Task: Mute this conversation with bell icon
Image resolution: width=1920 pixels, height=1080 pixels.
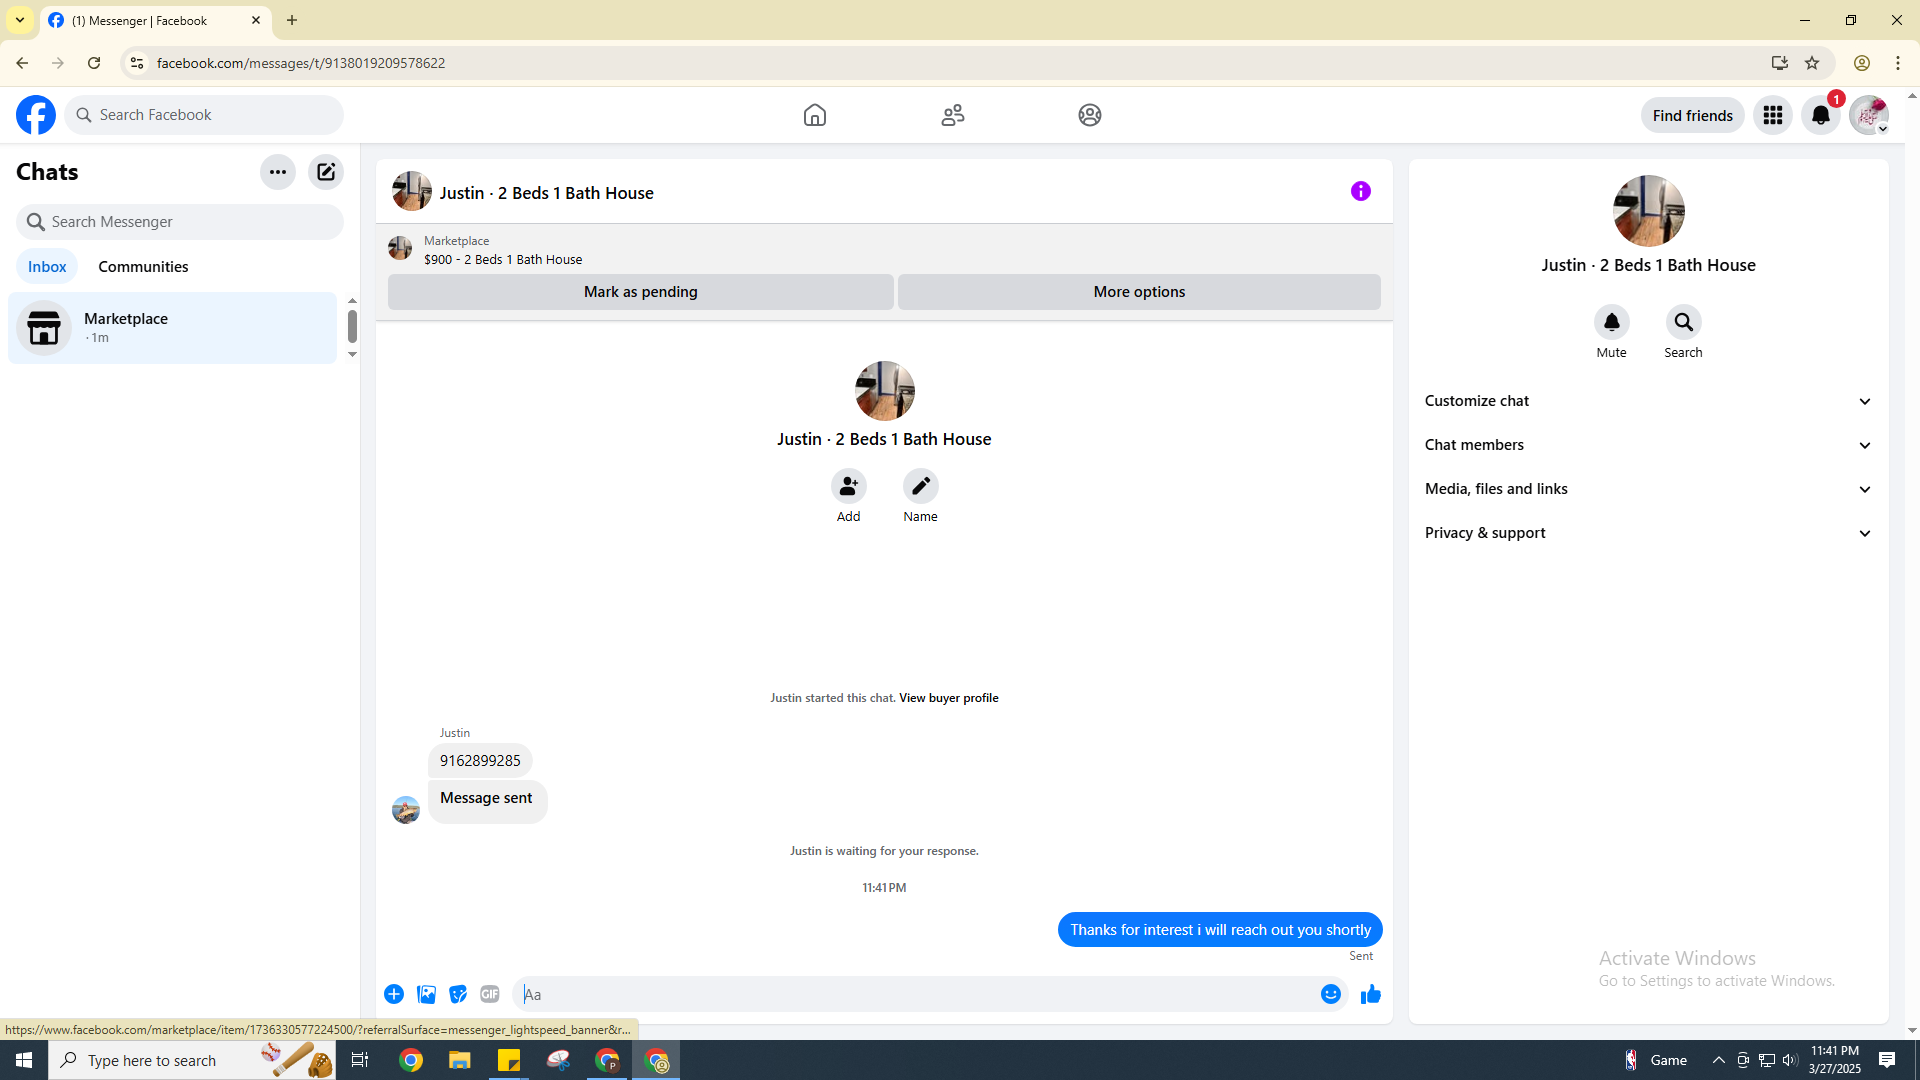Action: tap(1612, 322)
